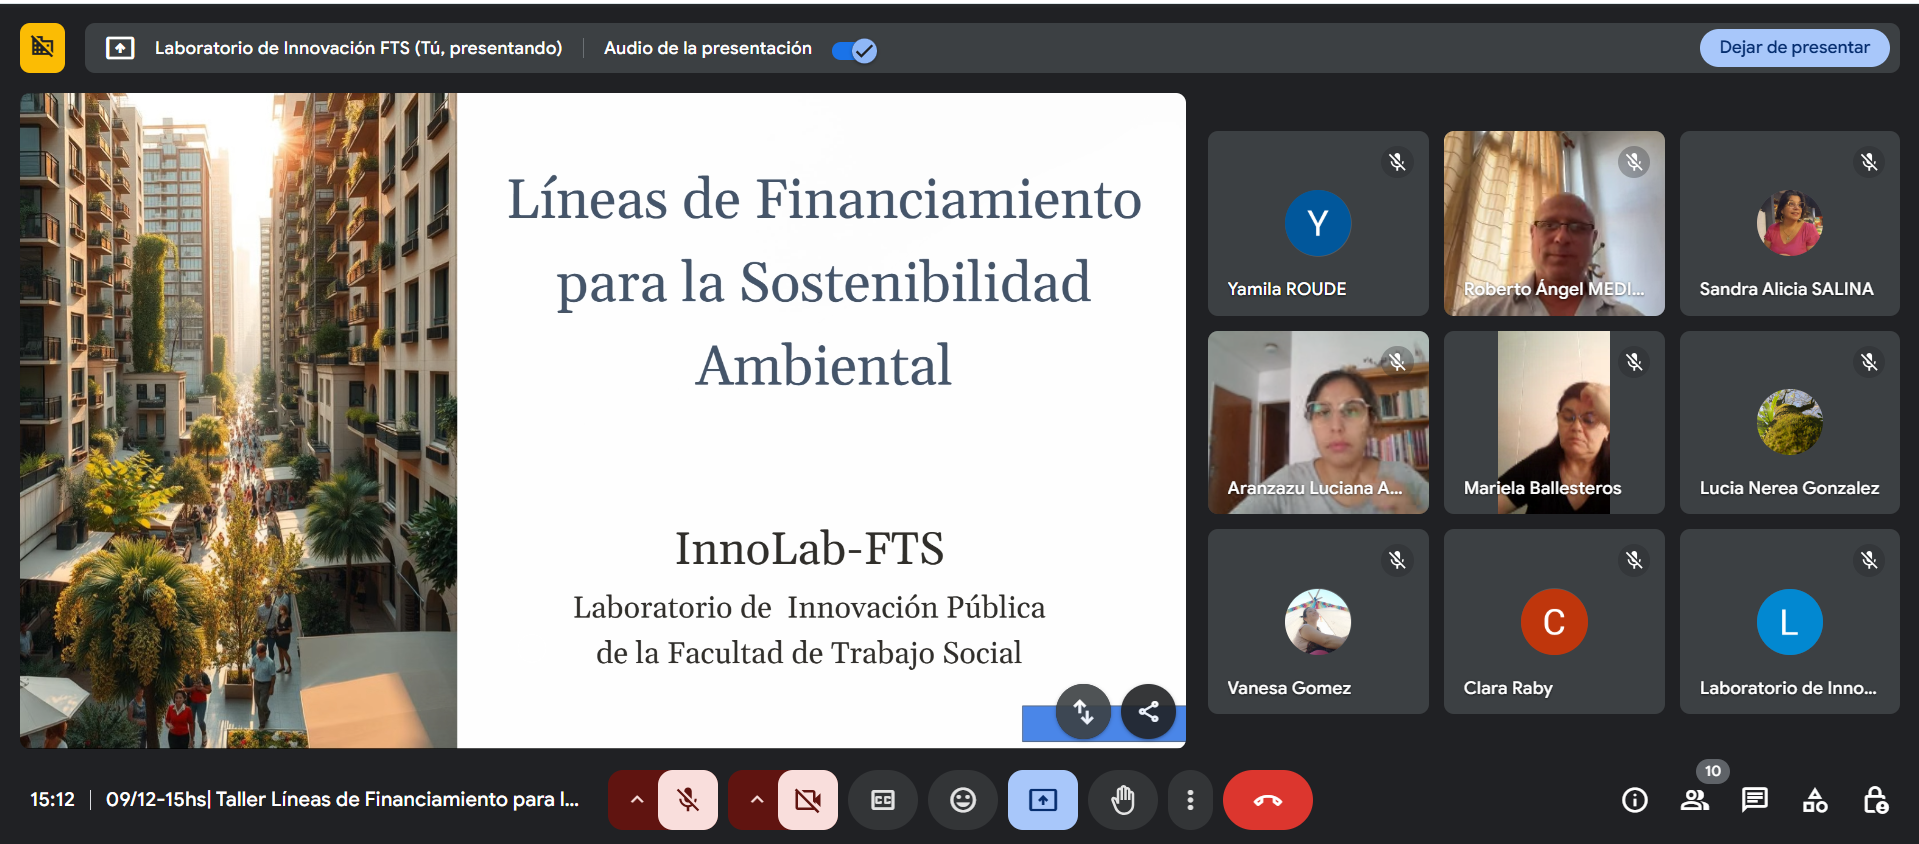Open chat messages icon
Screen dimensions: 1919x844
pyautogui.click(x=1755, y=800)
